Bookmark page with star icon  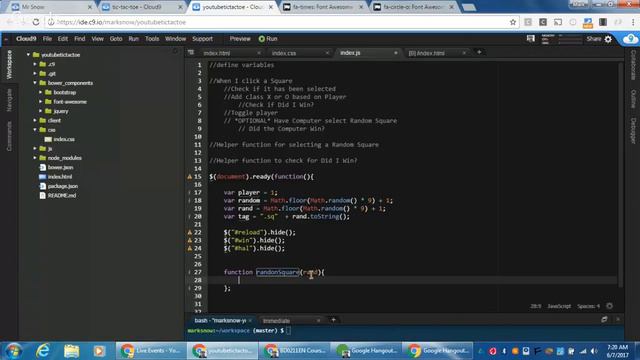coord(513,22)
